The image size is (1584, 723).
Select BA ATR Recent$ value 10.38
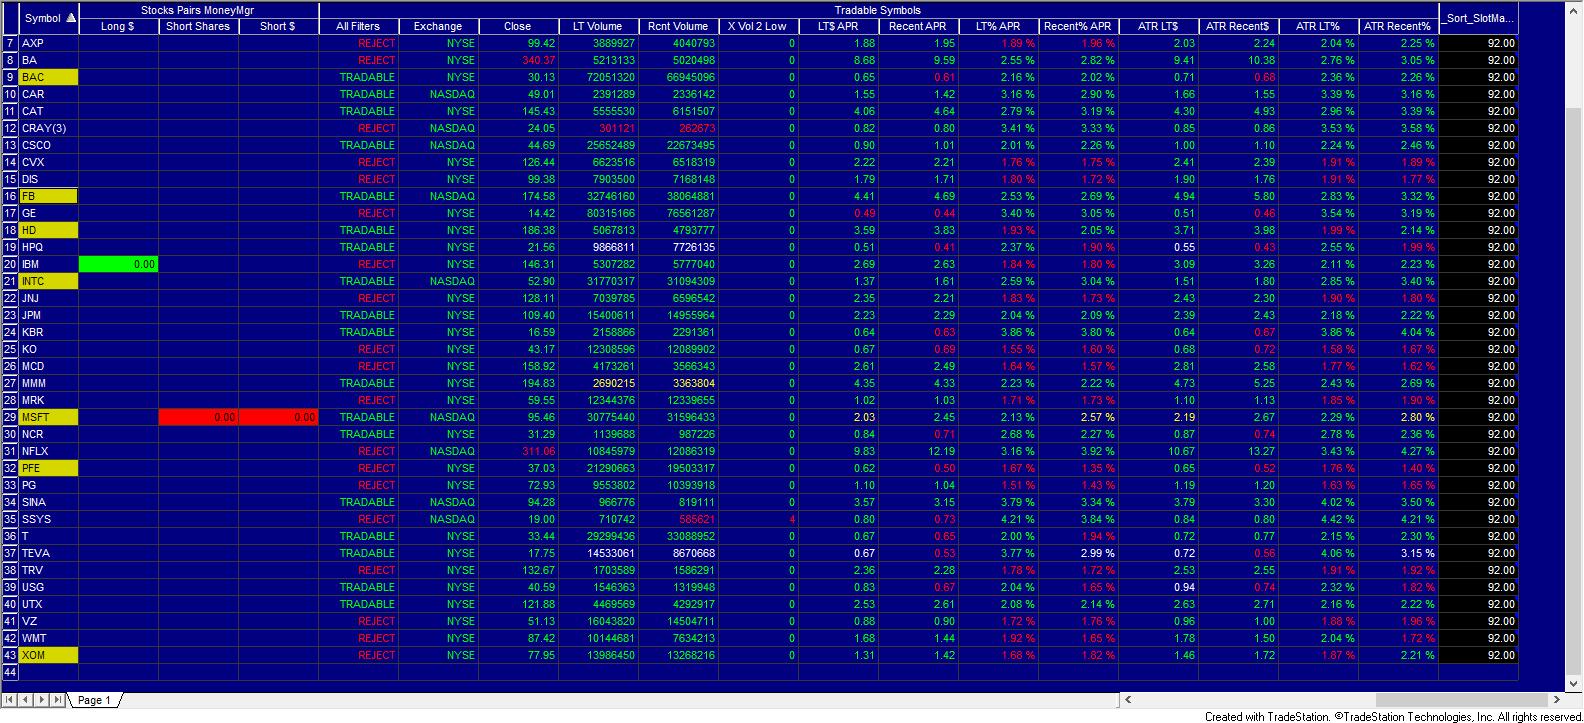click(x=1238, y=60)
